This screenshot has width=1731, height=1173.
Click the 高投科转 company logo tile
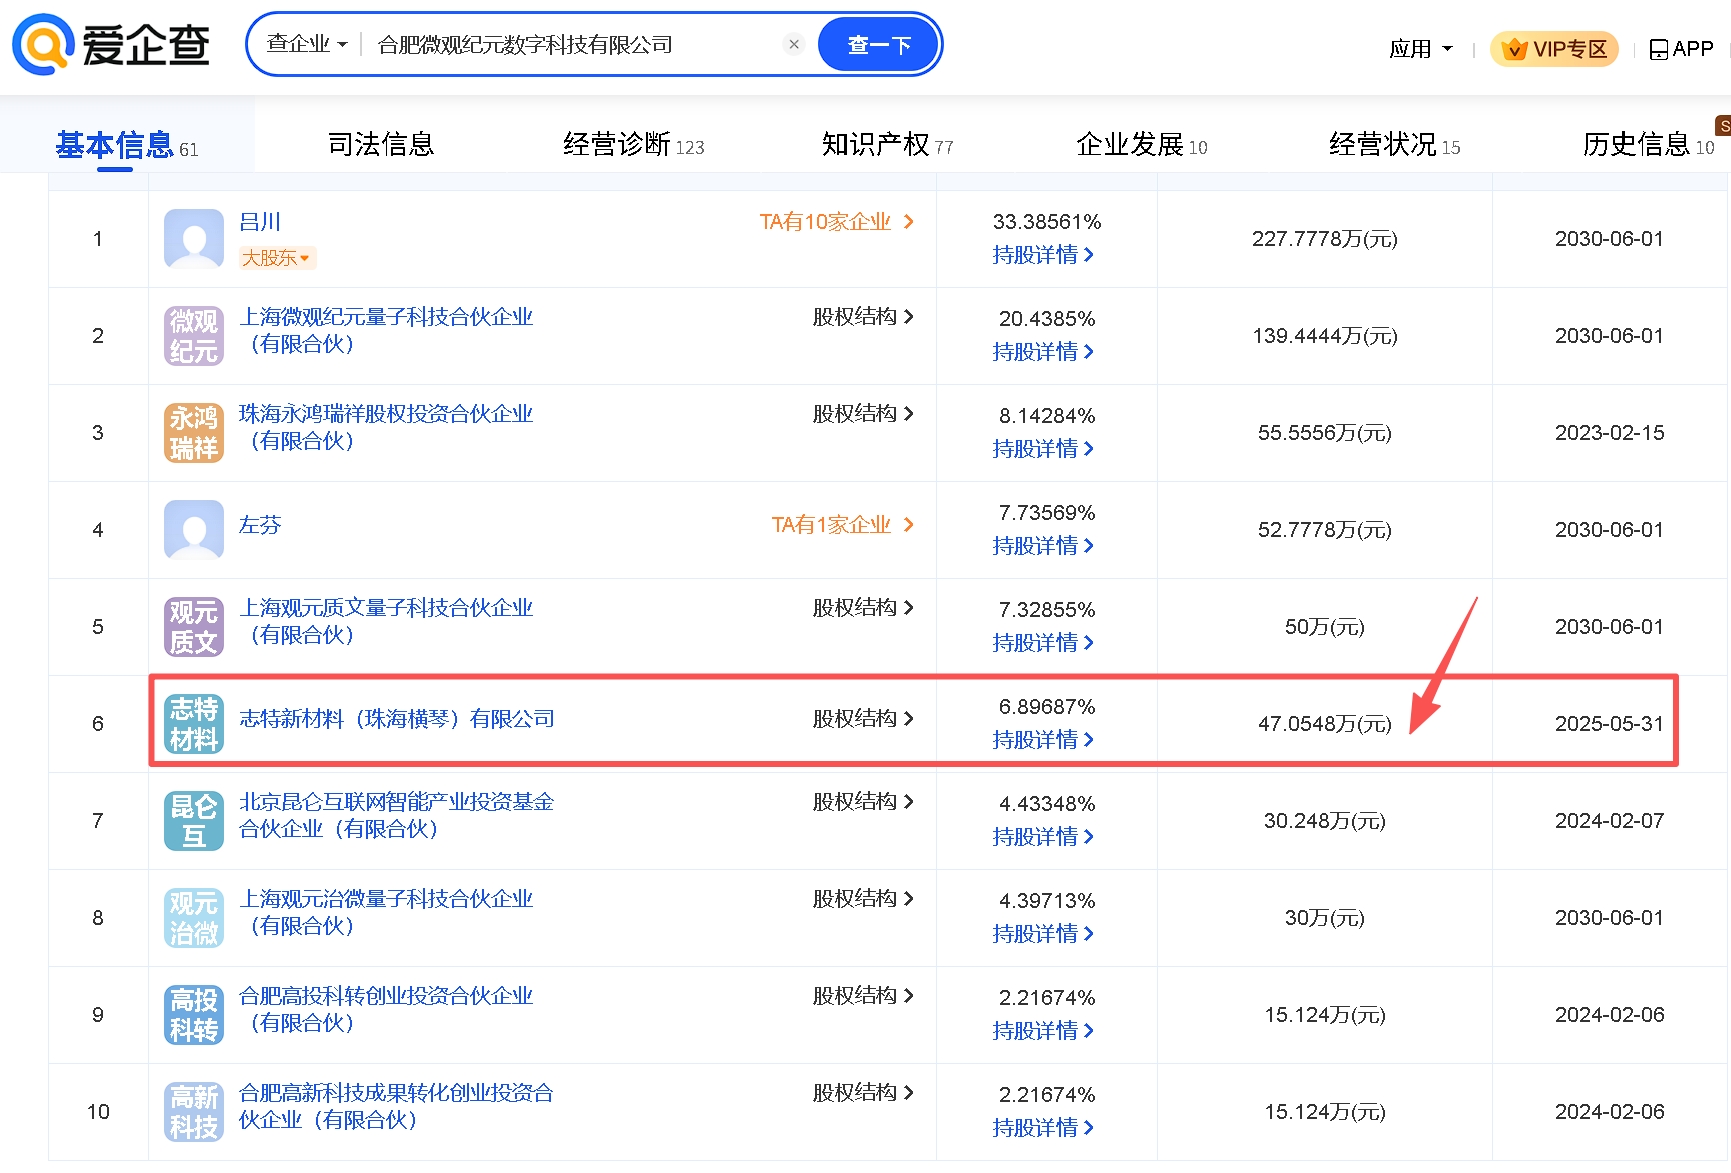pos(194,1014)
